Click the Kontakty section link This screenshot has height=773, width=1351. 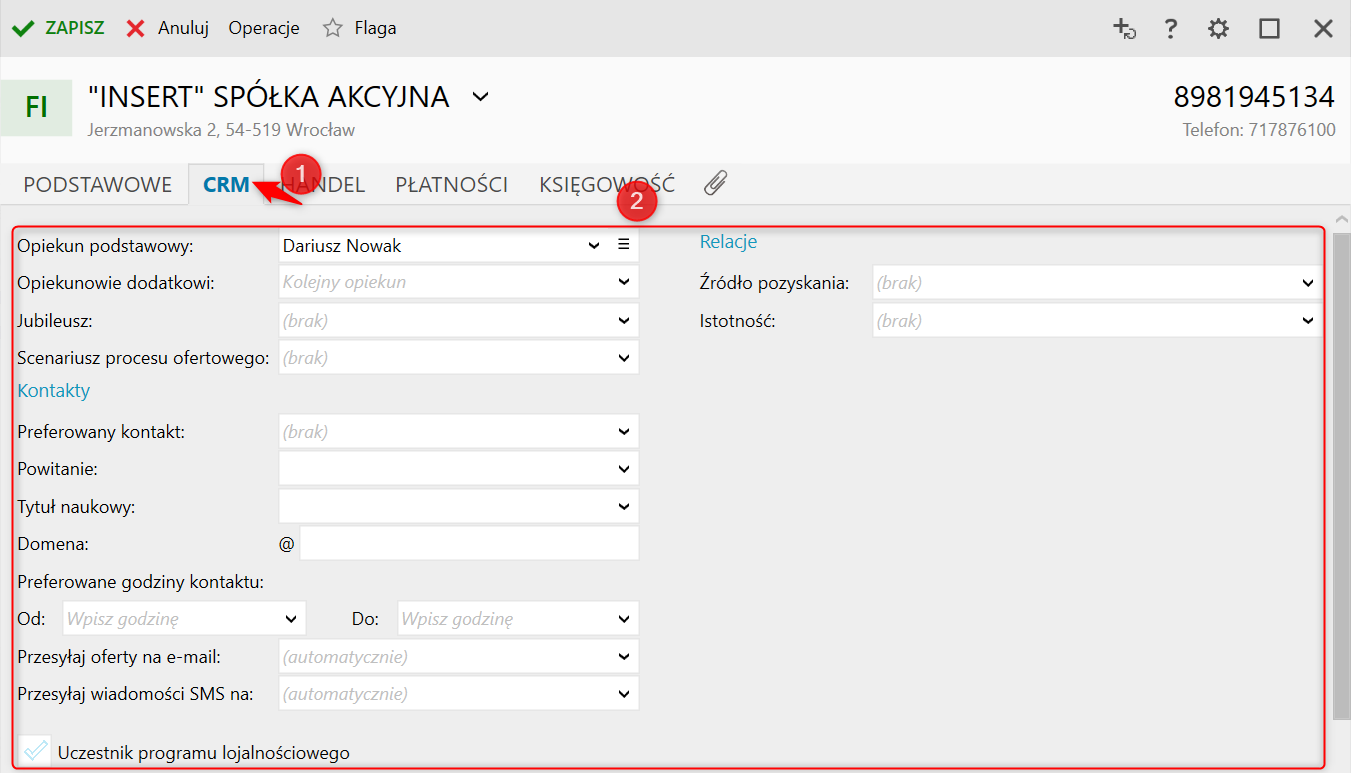54,391
